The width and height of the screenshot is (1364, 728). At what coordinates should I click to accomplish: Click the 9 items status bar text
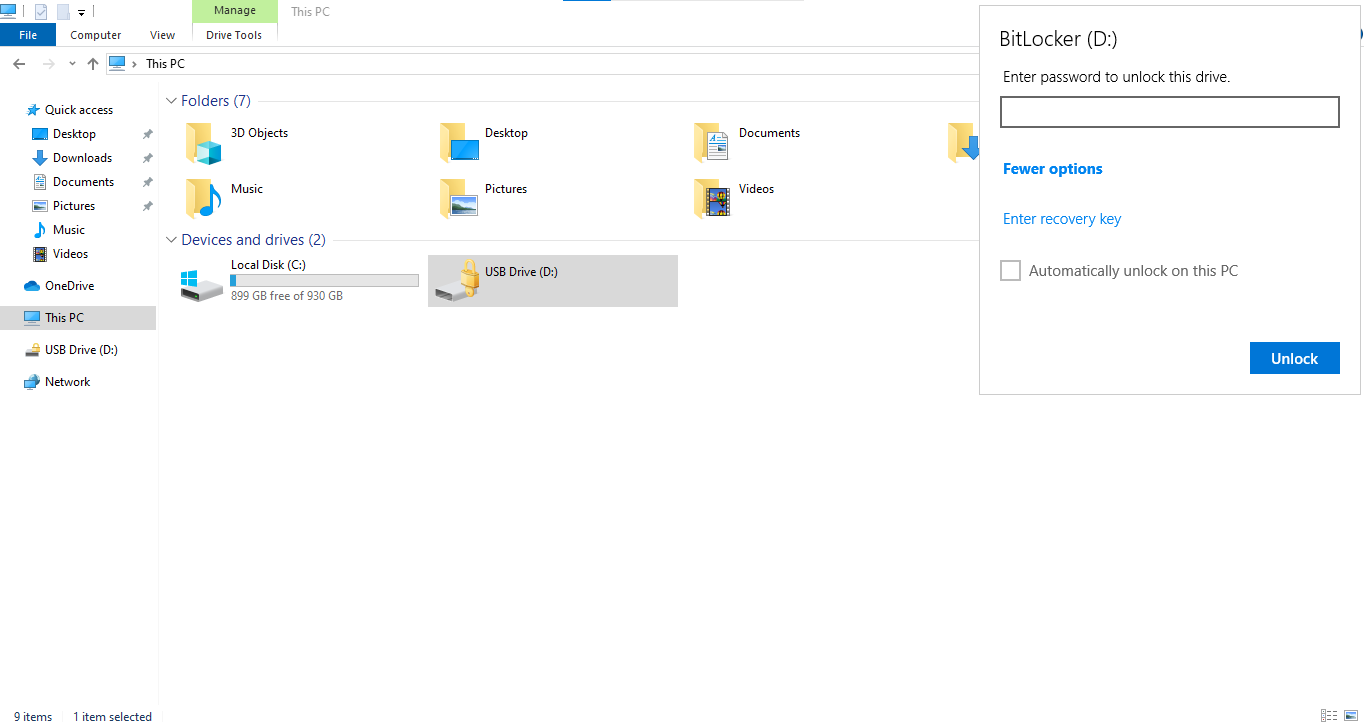click(x=33, y=717)
